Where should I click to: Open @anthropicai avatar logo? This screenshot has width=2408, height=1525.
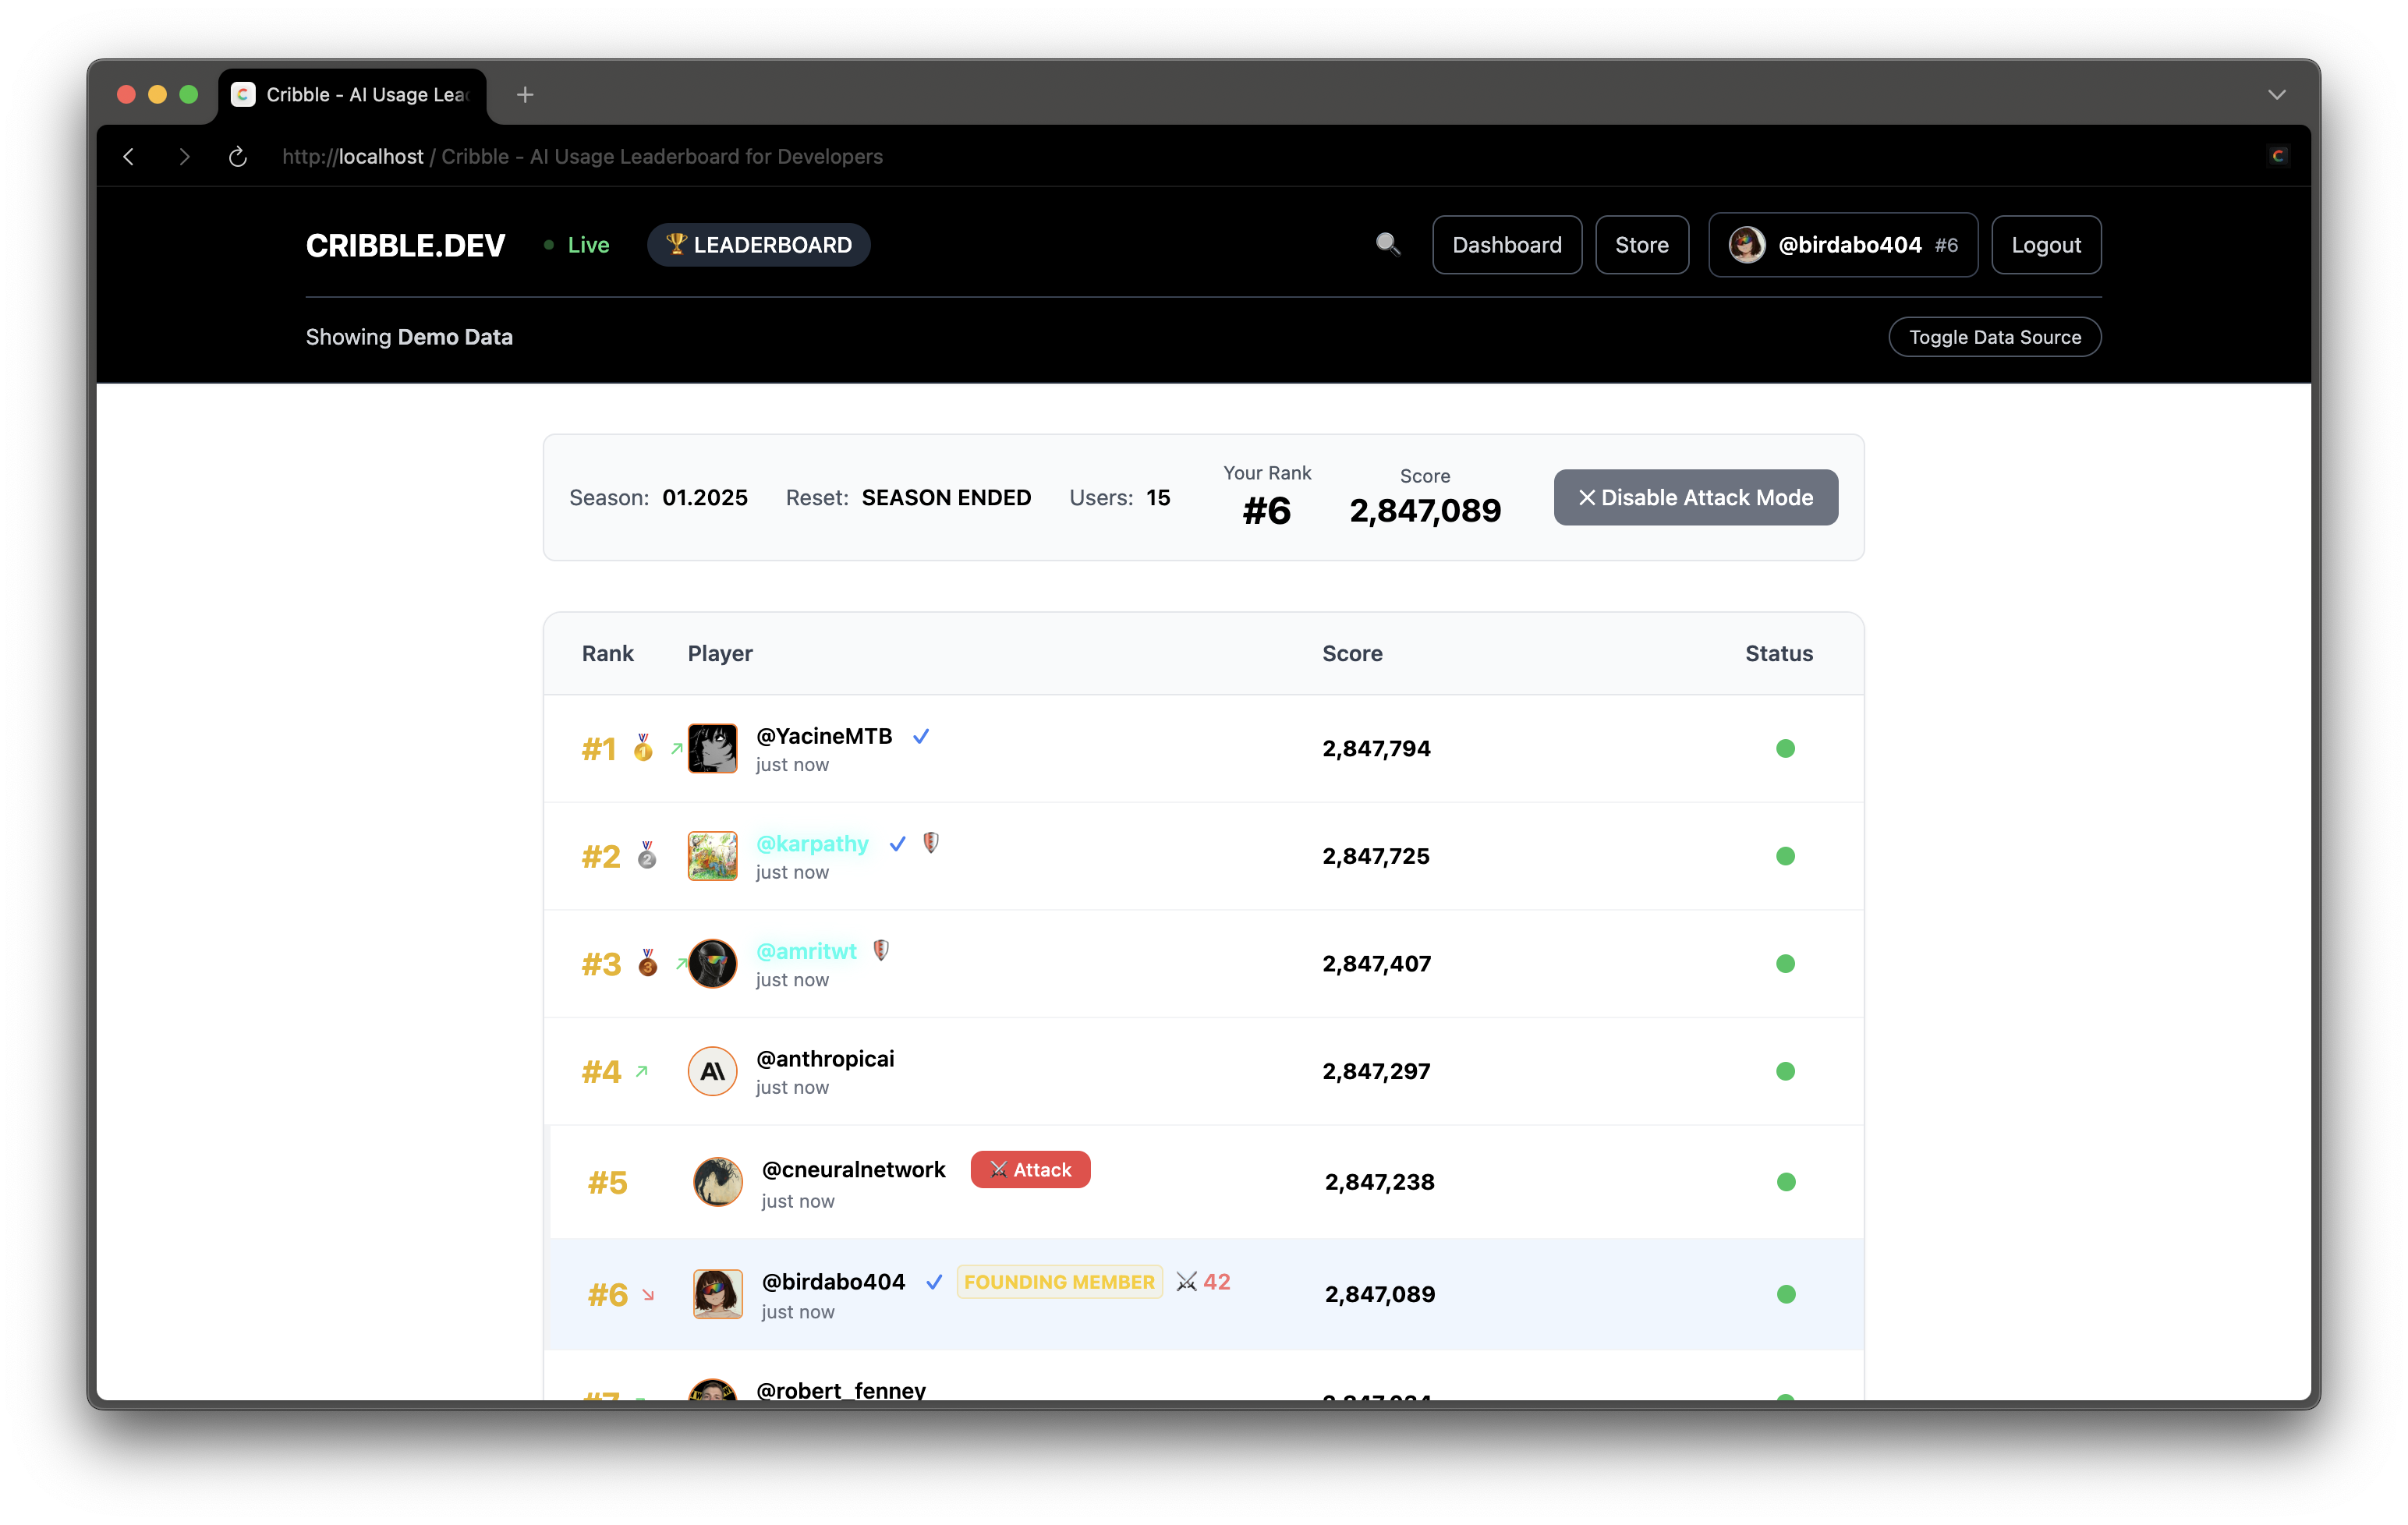712,1071
